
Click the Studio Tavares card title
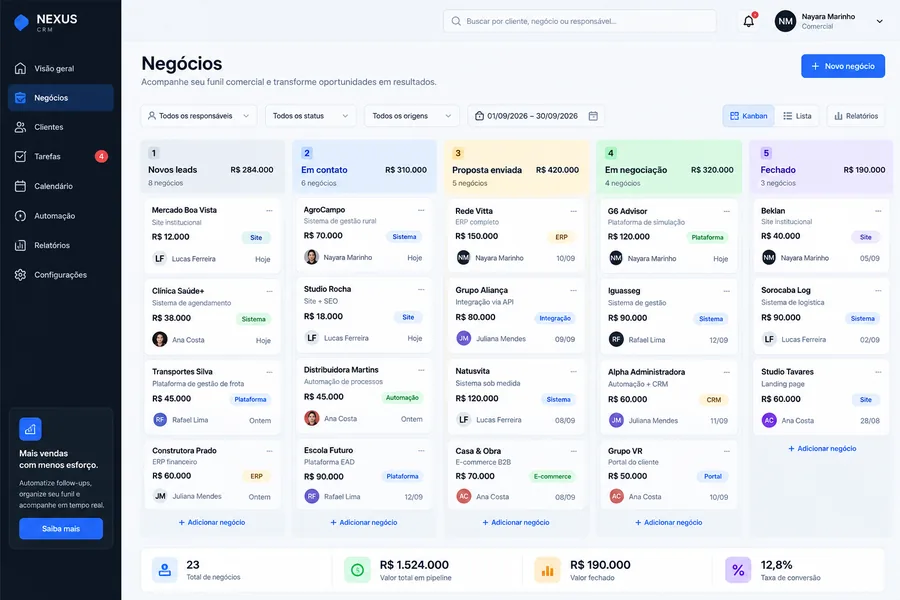click(x=787, y=371)
